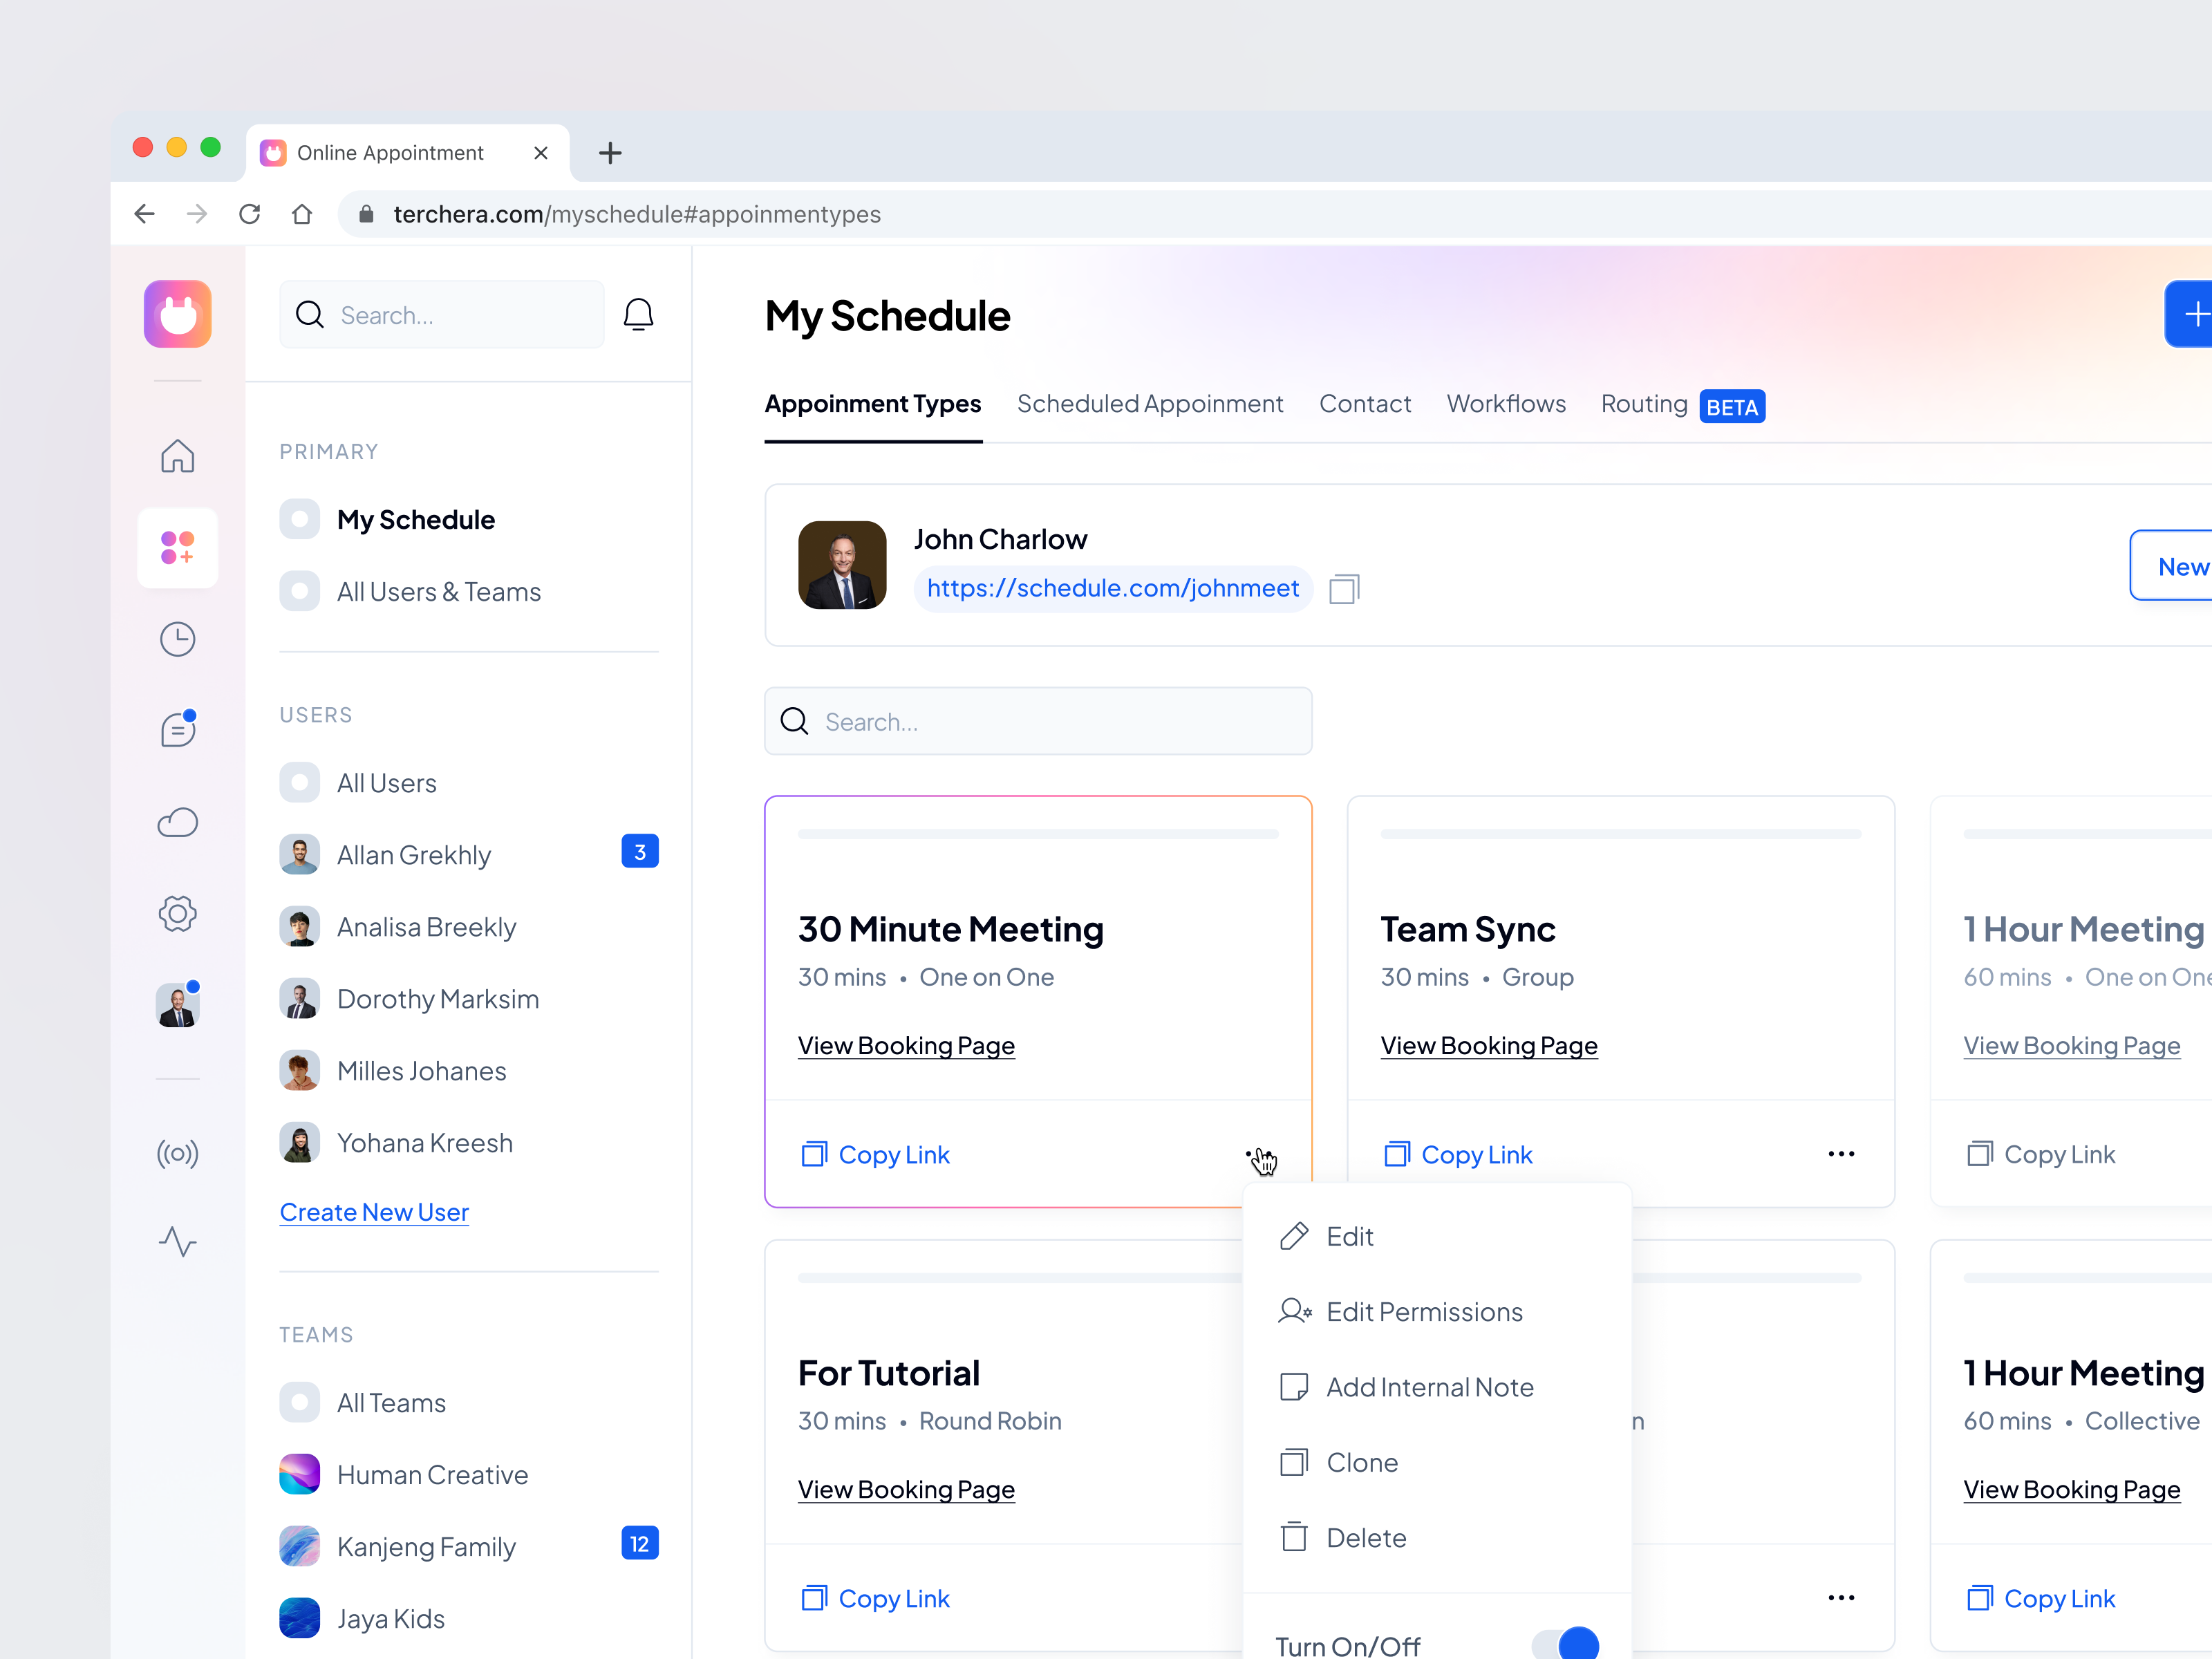Open the options menu on Team Sync card
This screenshot has width=2212, height=1659.
click(x=1841, y=1154)
